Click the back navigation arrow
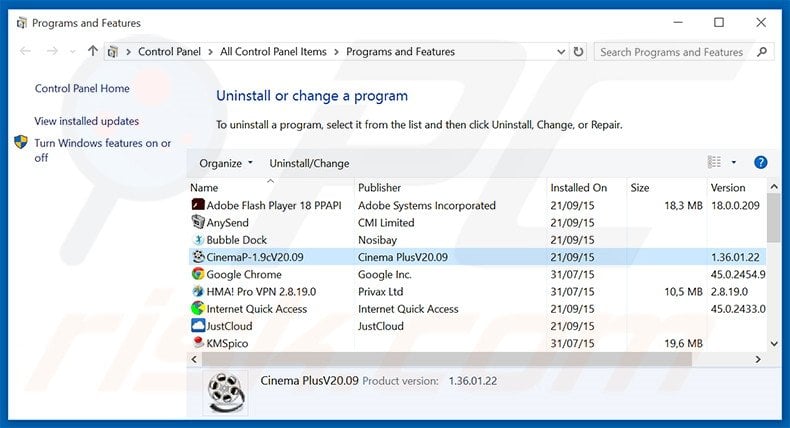Image resolution: width=790 pixels, height=428 pixels. pyautogui.click(x=25, y=51)
